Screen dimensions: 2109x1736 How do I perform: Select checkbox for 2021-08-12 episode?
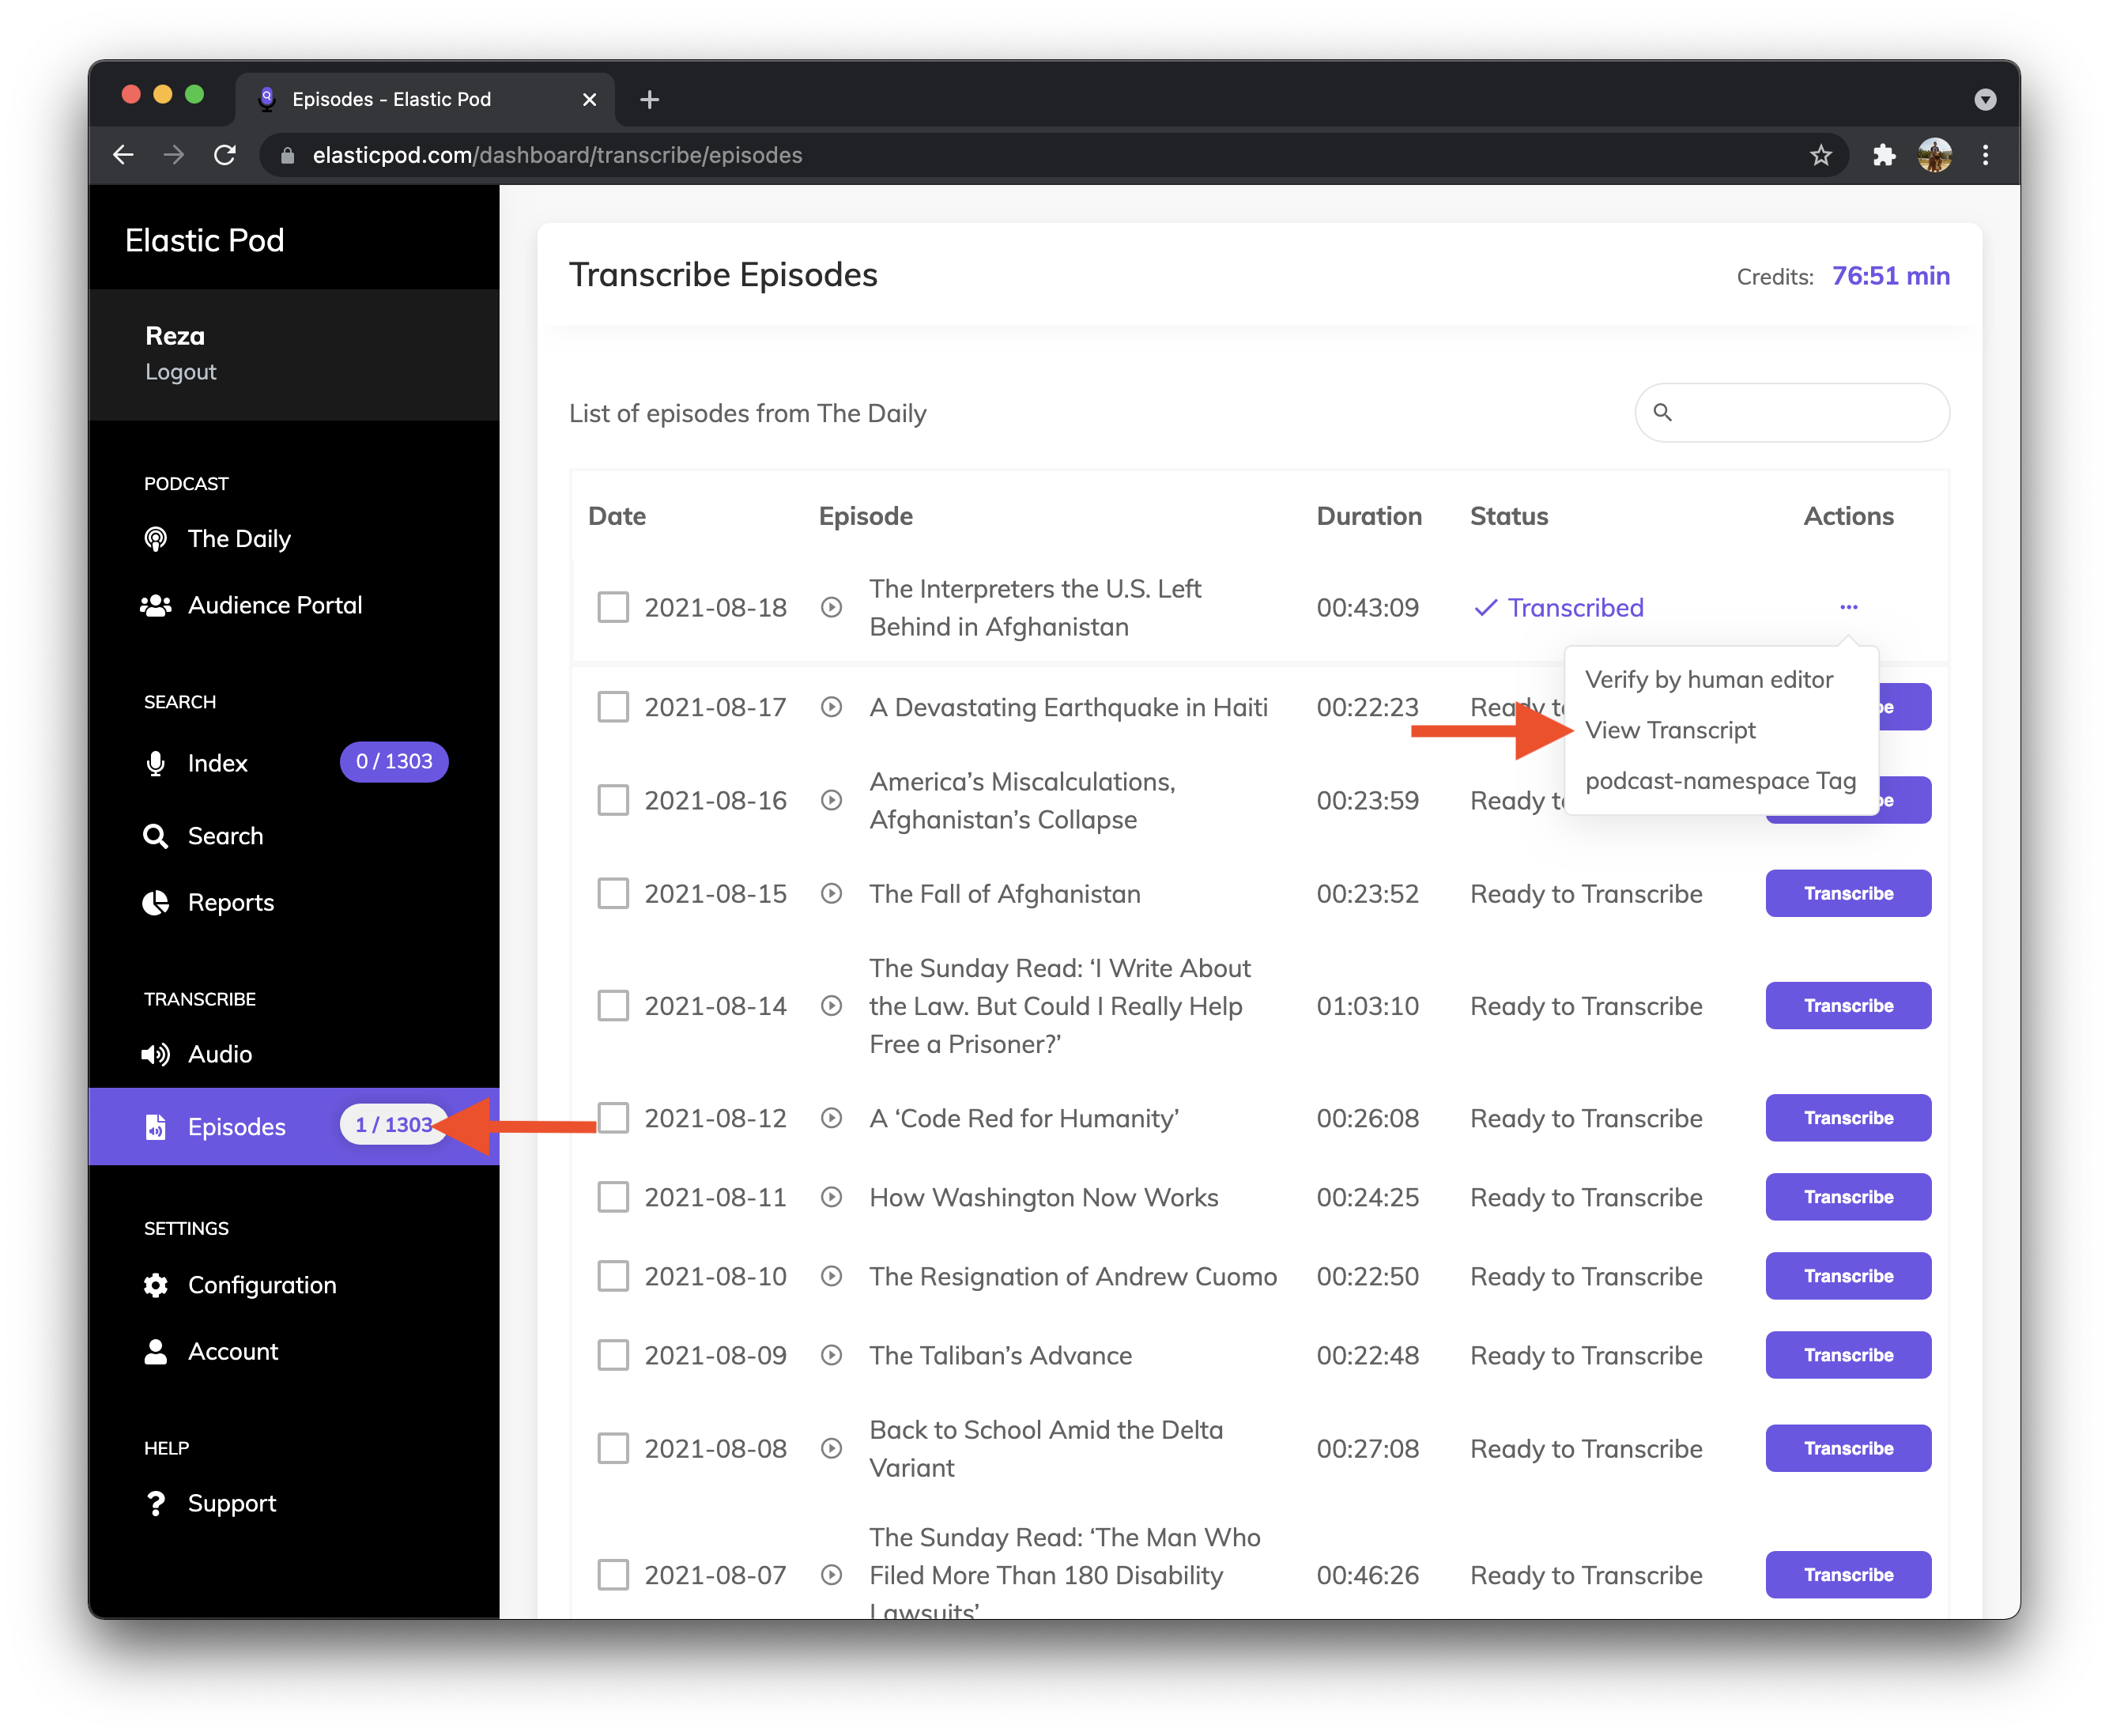(613, 1118)
